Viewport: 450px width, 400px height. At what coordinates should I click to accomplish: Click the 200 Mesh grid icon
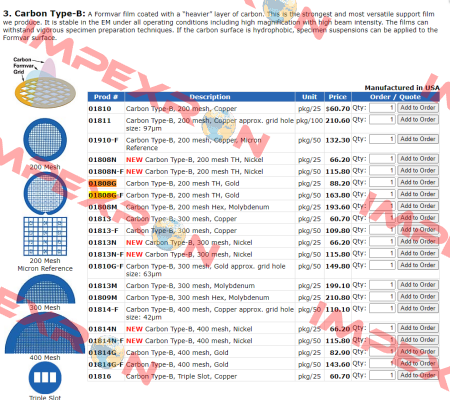(x=45, y=140)
